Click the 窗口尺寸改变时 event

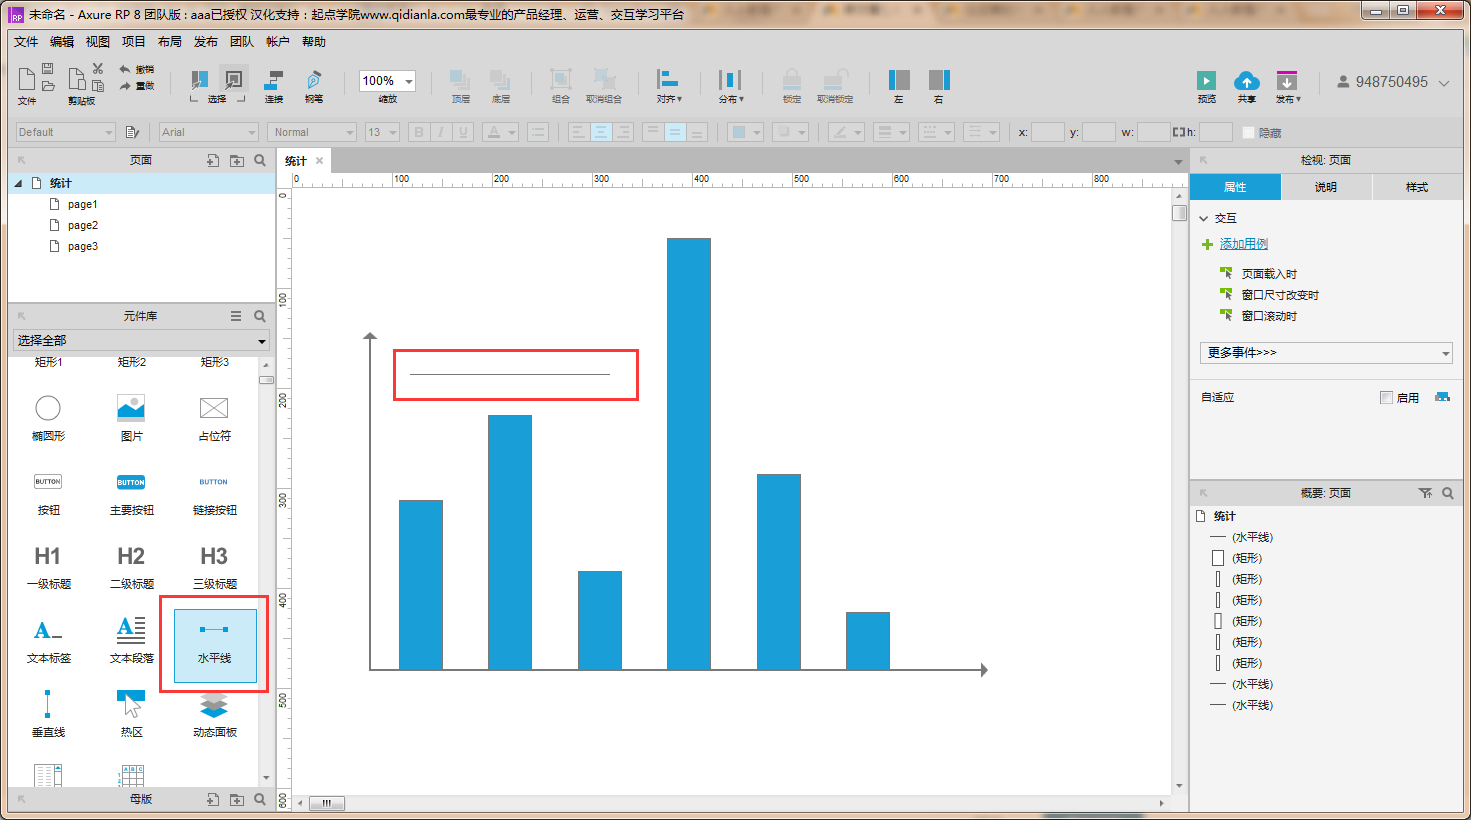(x=1280, y=295)
